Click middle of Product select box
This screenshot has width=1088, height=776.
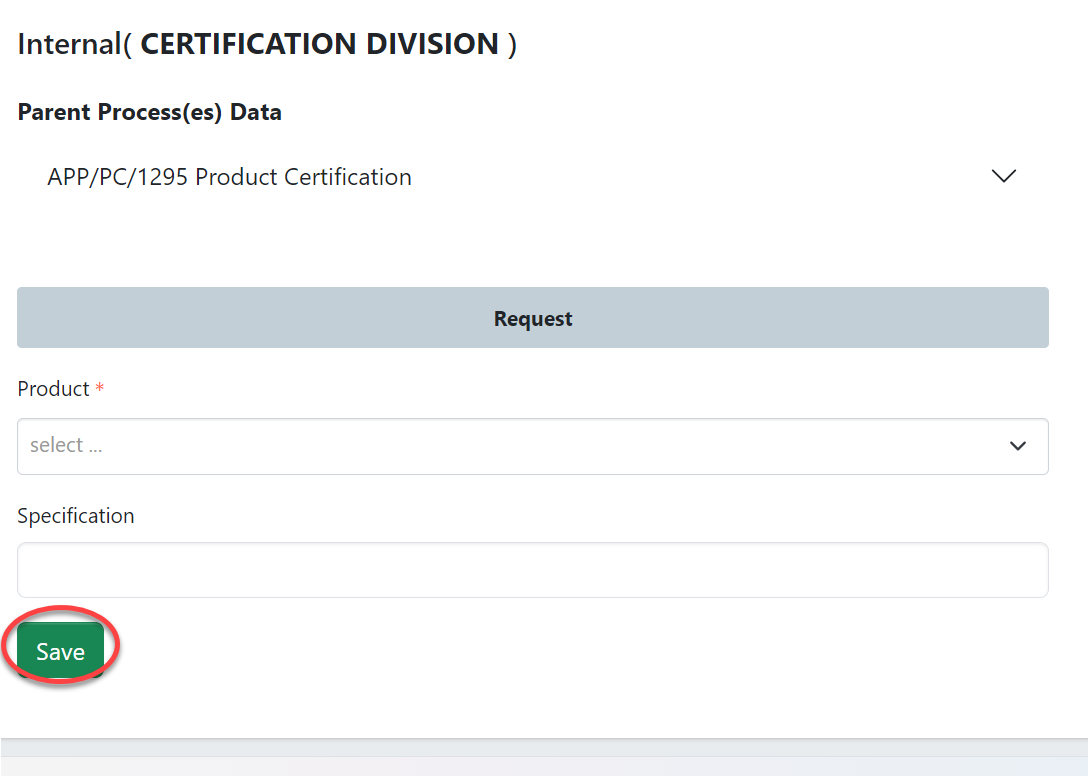click(532, 446)
